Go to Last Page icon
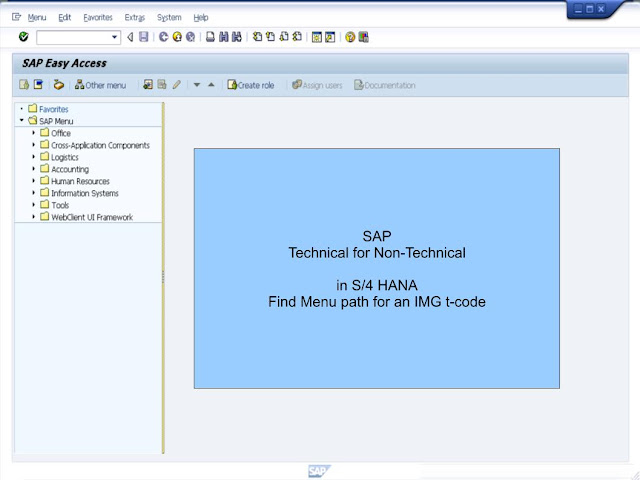The width and height of the screenshot is (640, 480). (297, 37)
